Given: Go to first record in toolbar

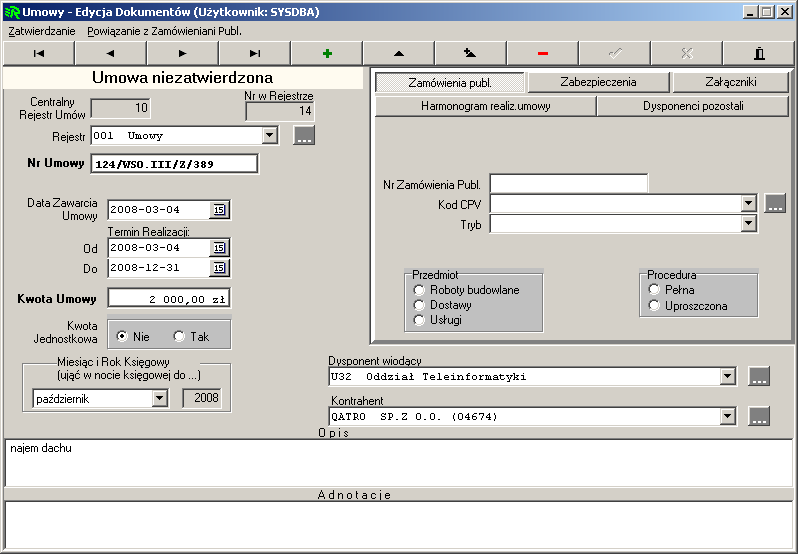Looking at the screenshot, I should pos(39,53).
